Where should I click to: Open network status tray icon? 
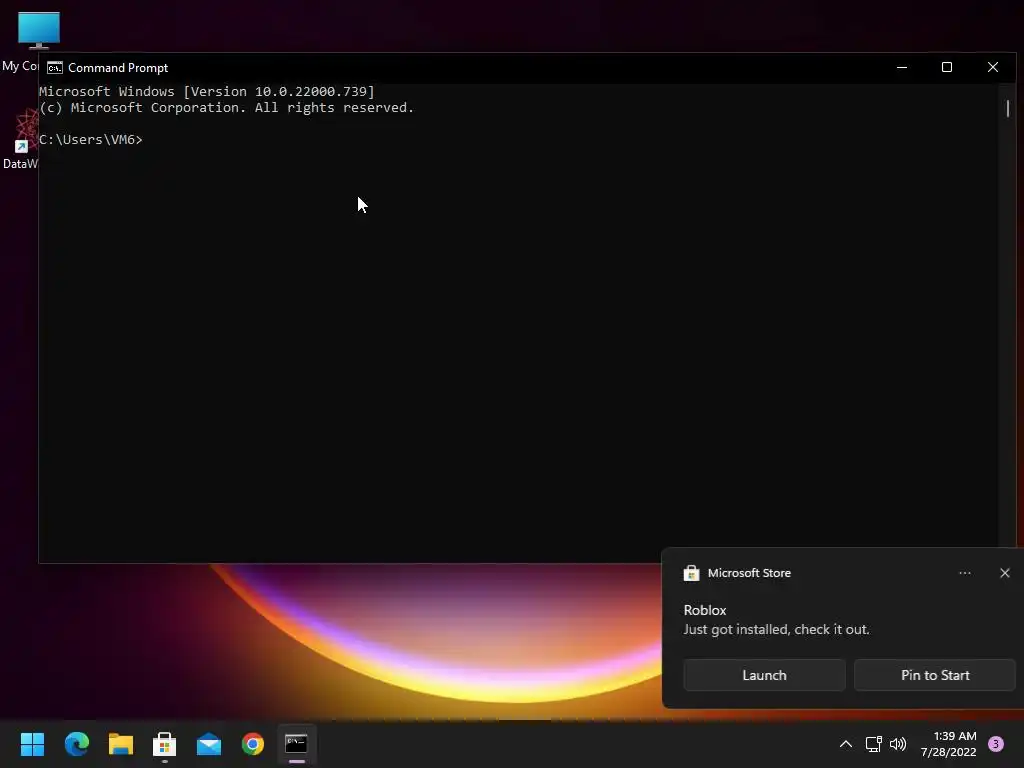(873, 744)
